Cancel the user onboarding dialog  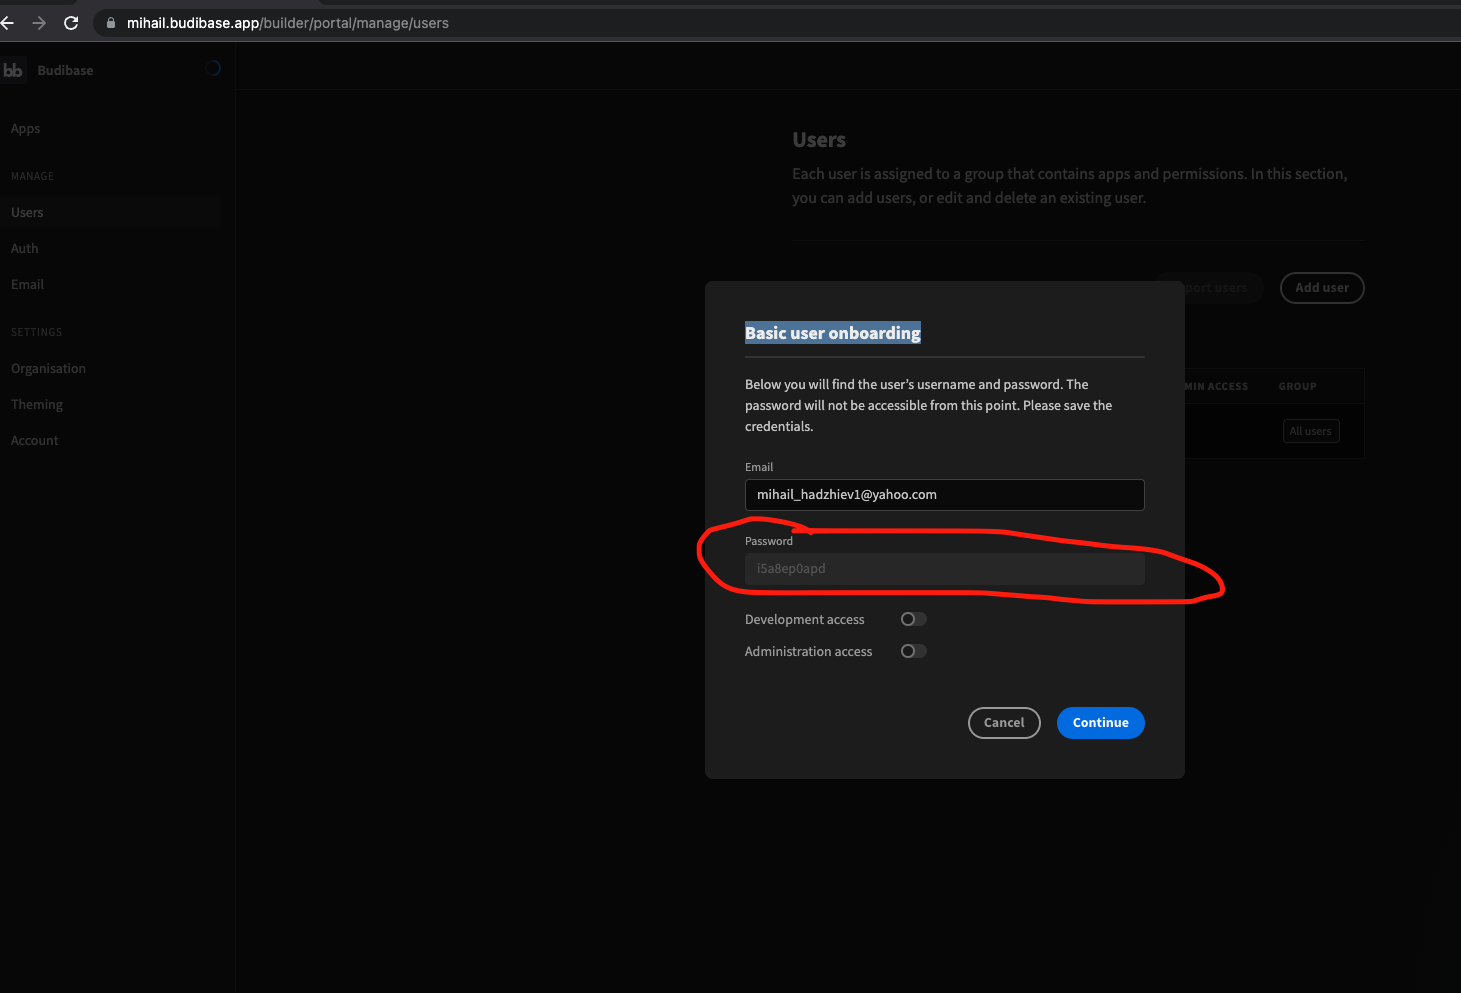pyautogui.click(x=1004, y=722)
